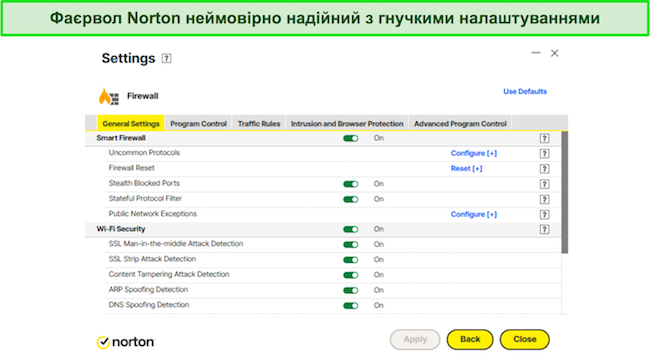The width and height of the screenshot is (650, 361).
Task: Switch to Traffic Rules tab
Action: pos(259,124)
